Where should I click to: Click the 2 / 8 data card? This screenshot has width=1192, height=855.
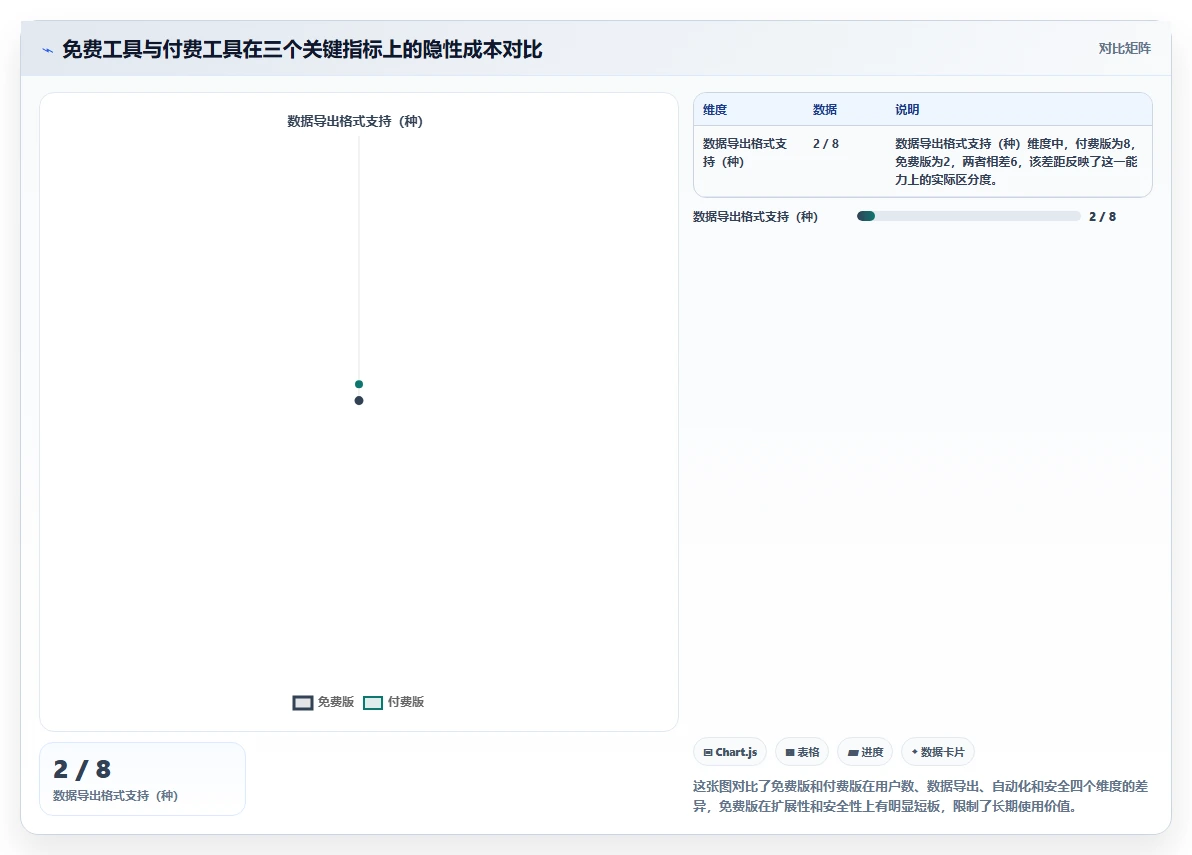[x=142, y=779]
